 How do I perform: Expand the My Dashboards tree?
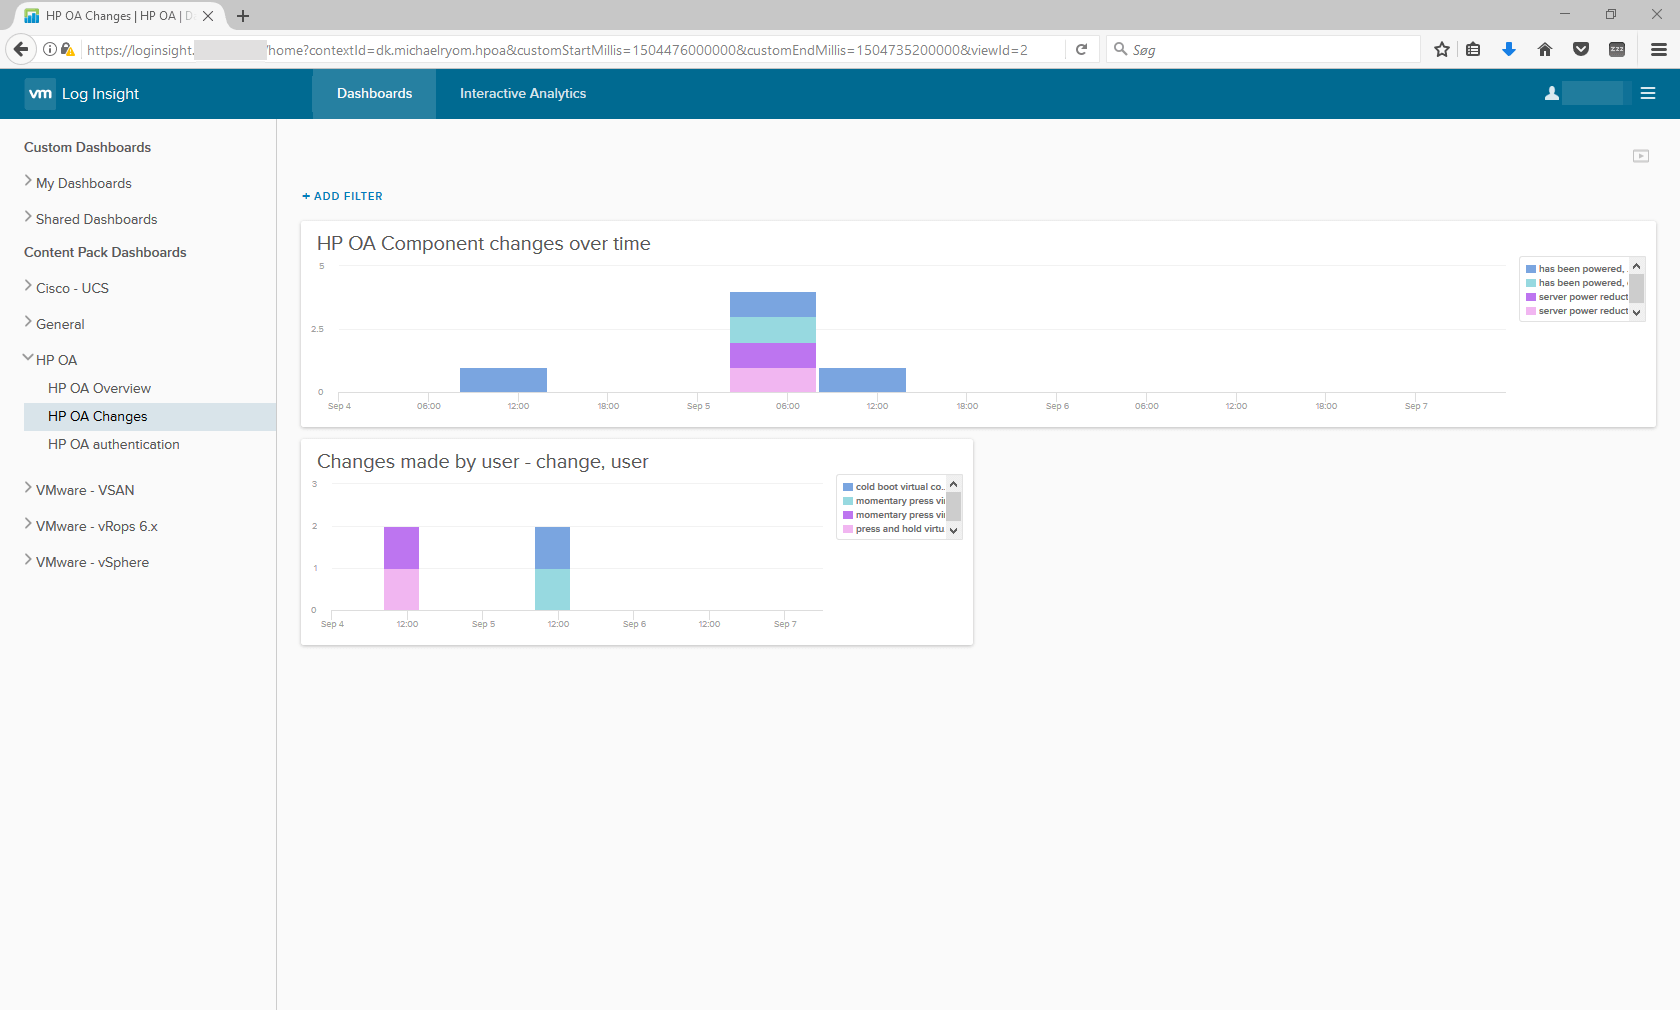tap(28, 182)
